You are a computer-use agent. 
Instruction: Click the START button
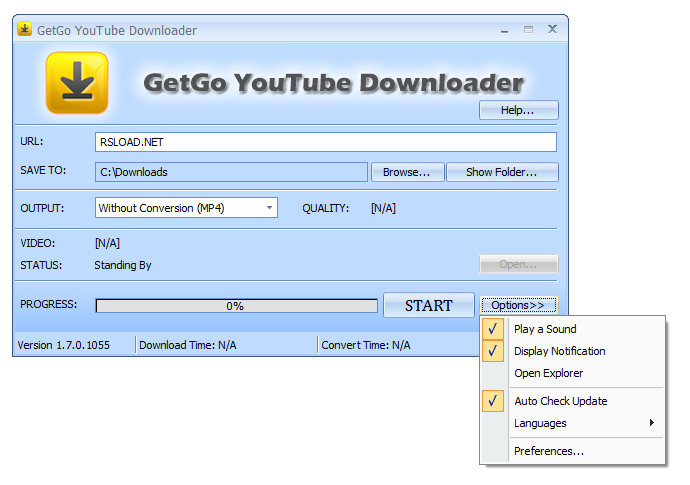click(429, 305)
